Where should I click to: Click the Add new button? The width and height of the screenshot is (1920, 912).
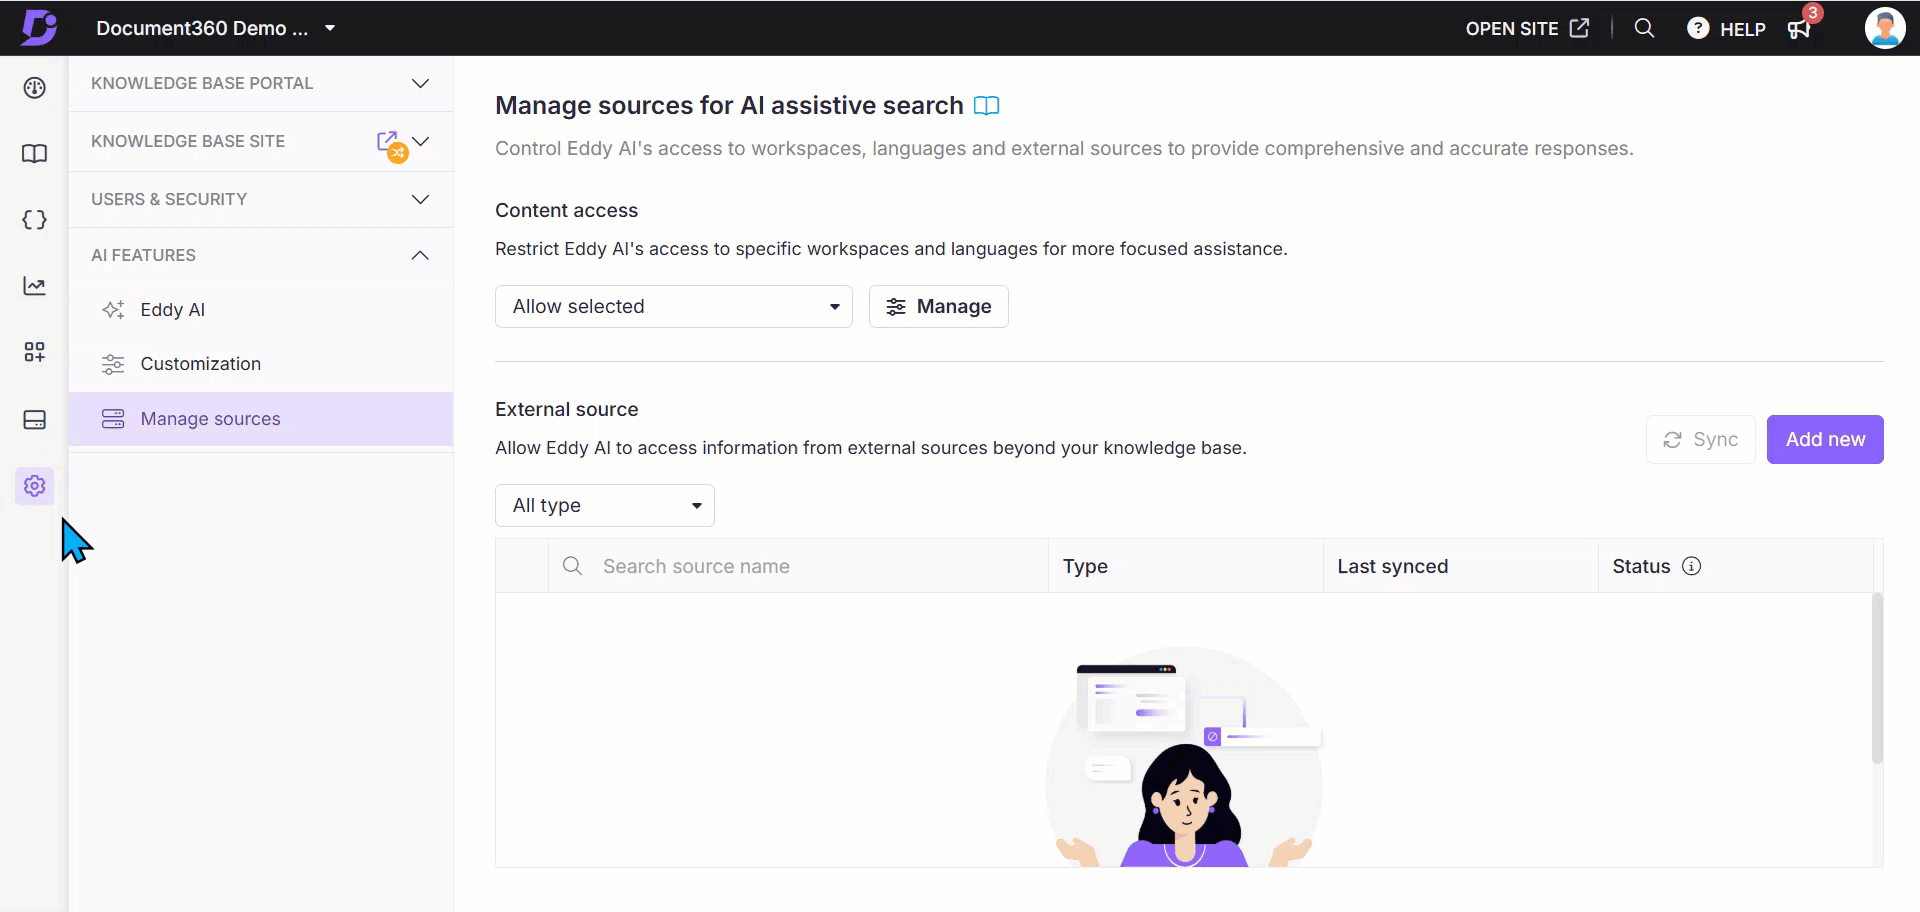click(x=1825, y=439)
